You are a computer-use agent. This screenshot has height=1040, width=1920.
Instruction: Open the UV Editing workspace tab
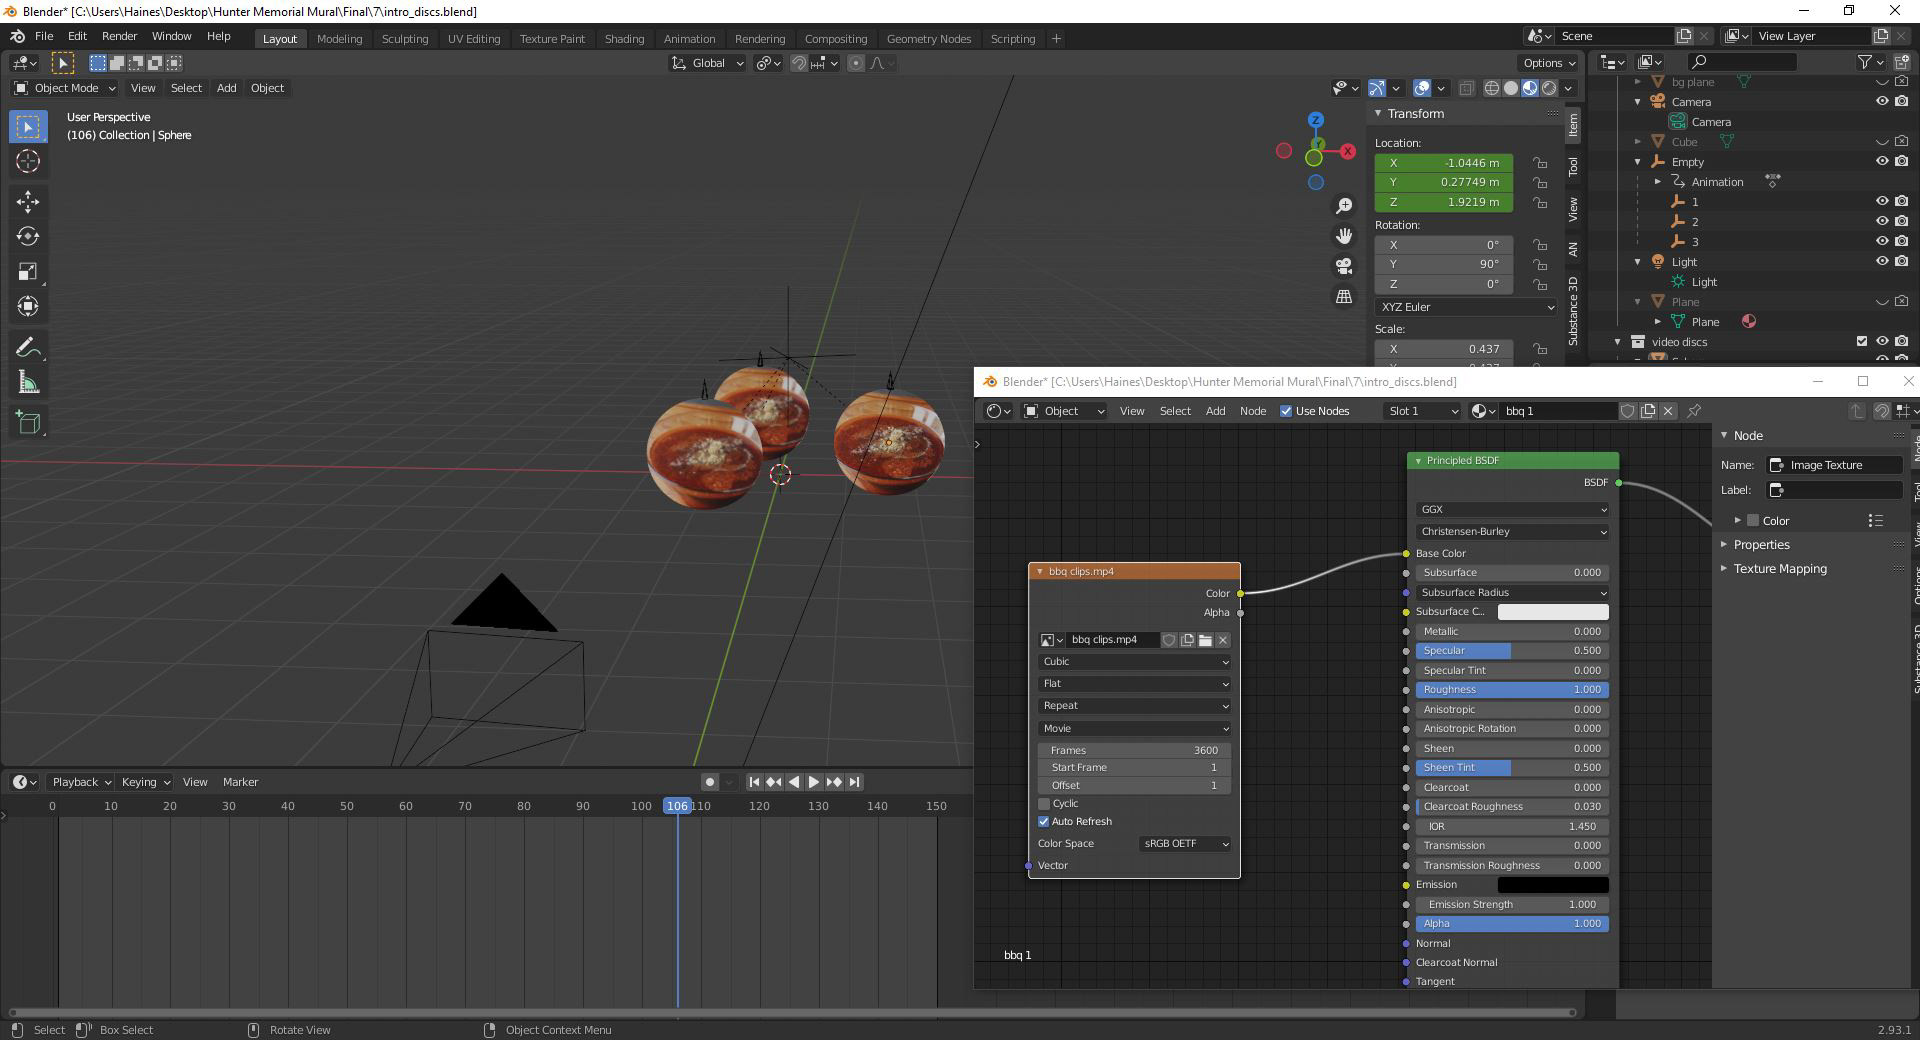pos(473,39)
